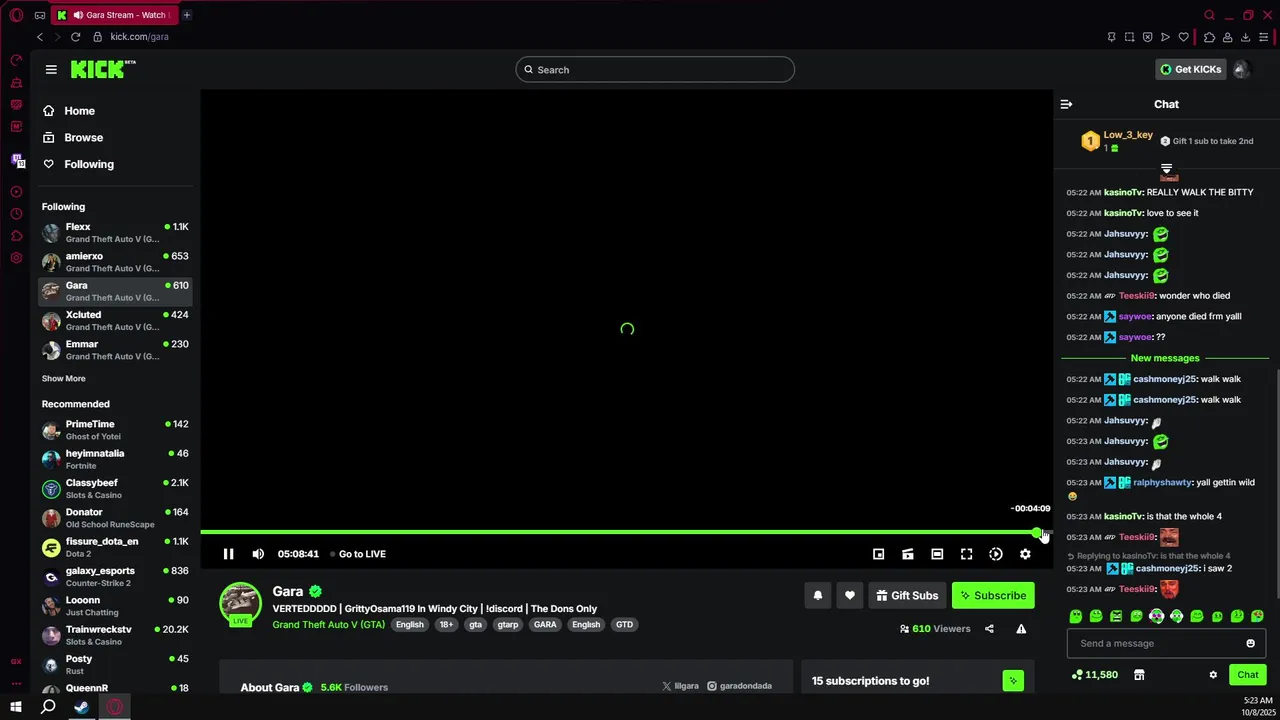Viewport: 1280px width, 720px height.
Task: Open Following in the sidebar
Action: coord(88,164)
